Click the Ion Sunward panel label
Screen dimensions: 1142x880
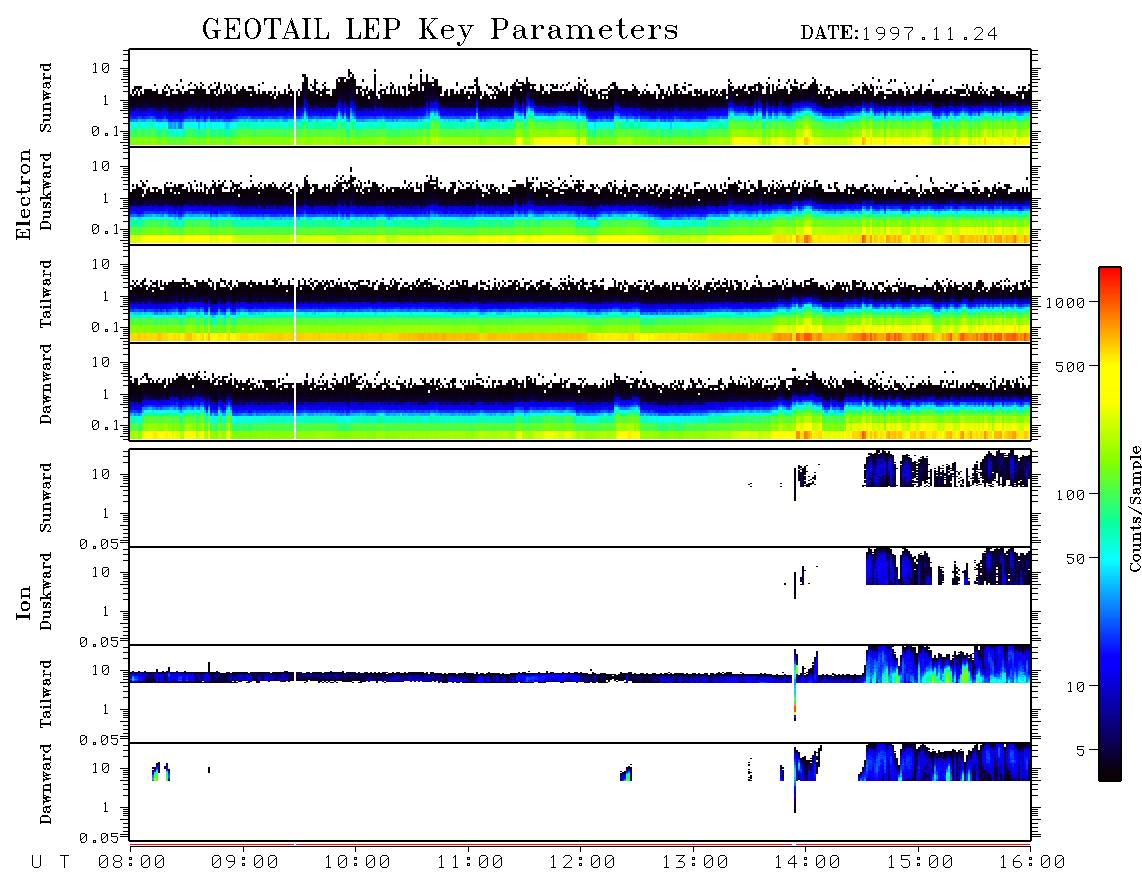tap(46, 498)
